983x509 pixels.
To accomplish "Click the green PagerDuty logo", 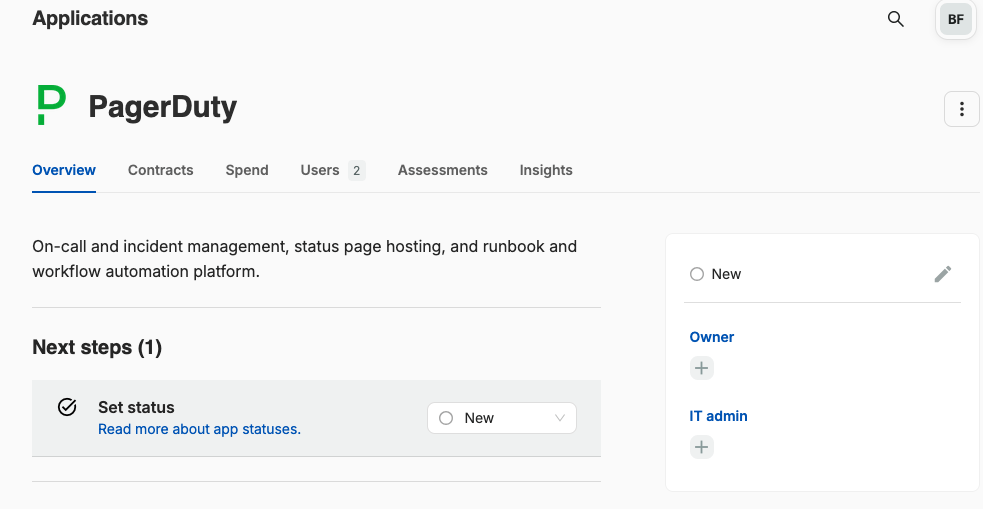I will point(51,105).
